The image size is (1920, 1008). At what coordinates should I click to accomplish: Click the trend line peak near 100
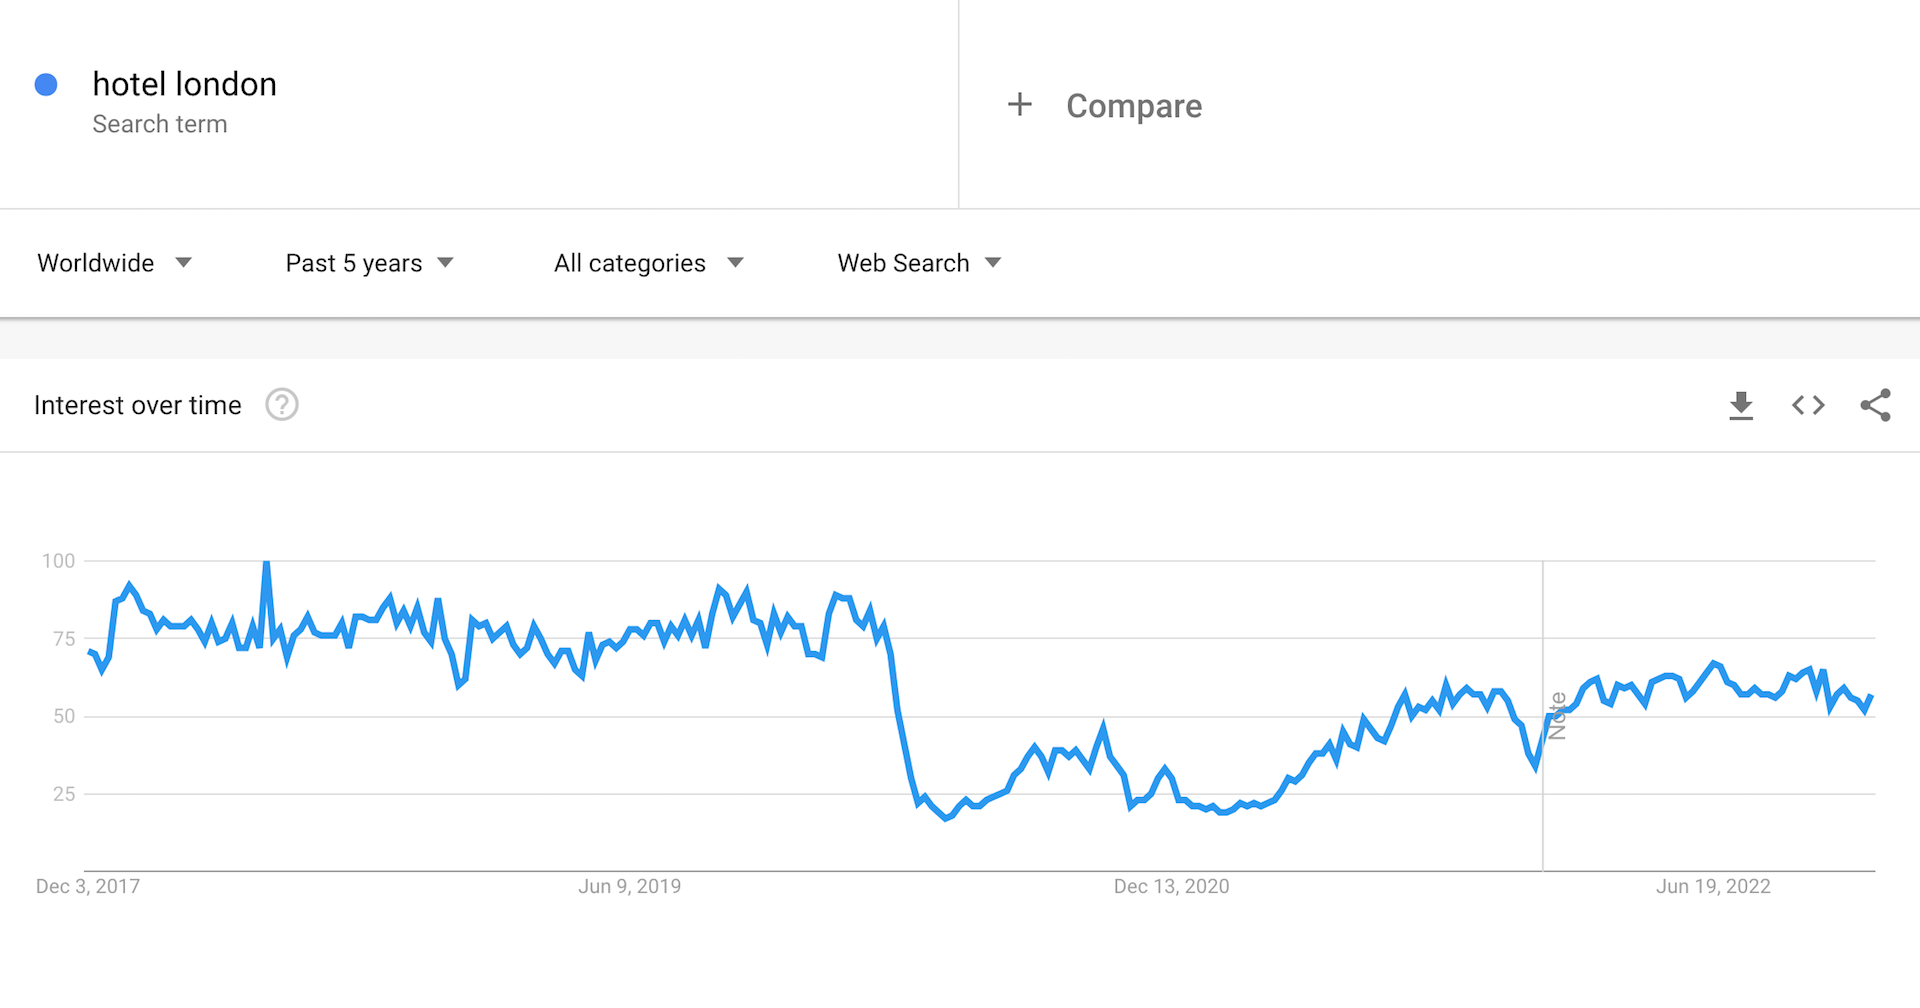pos(266,563)
